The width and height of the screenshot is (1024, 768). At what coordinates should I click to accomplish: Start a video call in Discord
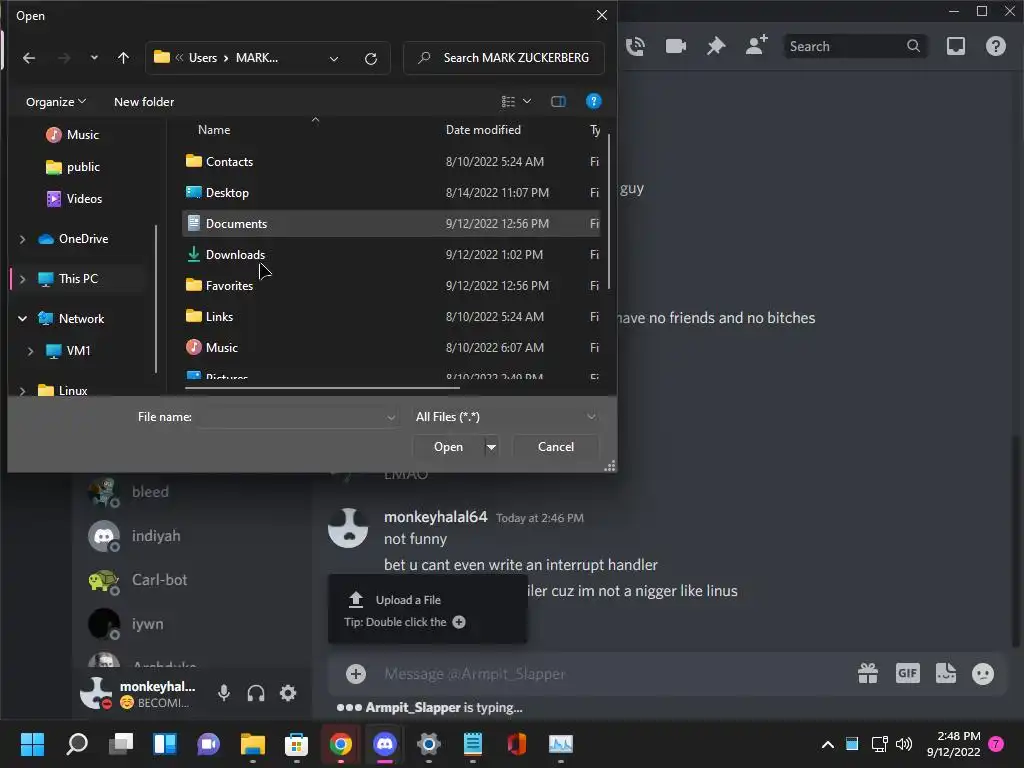pos(676,46)
